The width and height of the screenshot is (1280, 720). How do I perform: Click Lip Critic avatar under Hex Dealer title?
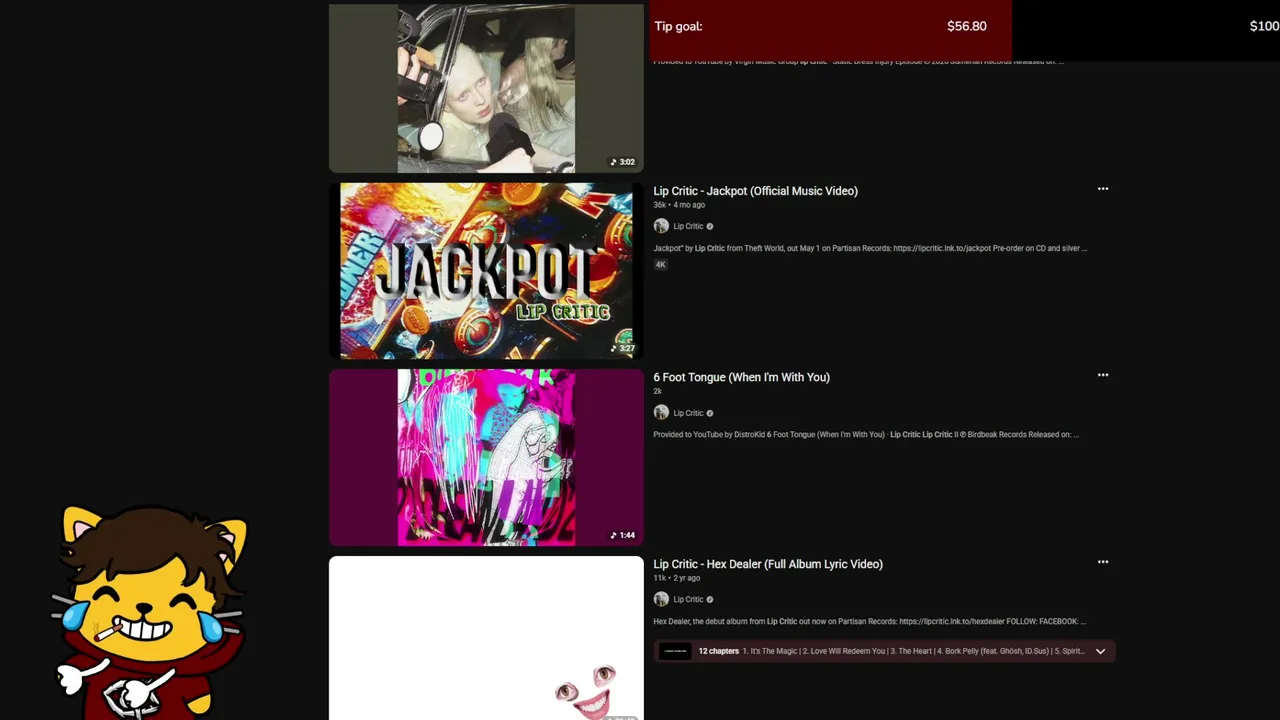pos(661,599)
